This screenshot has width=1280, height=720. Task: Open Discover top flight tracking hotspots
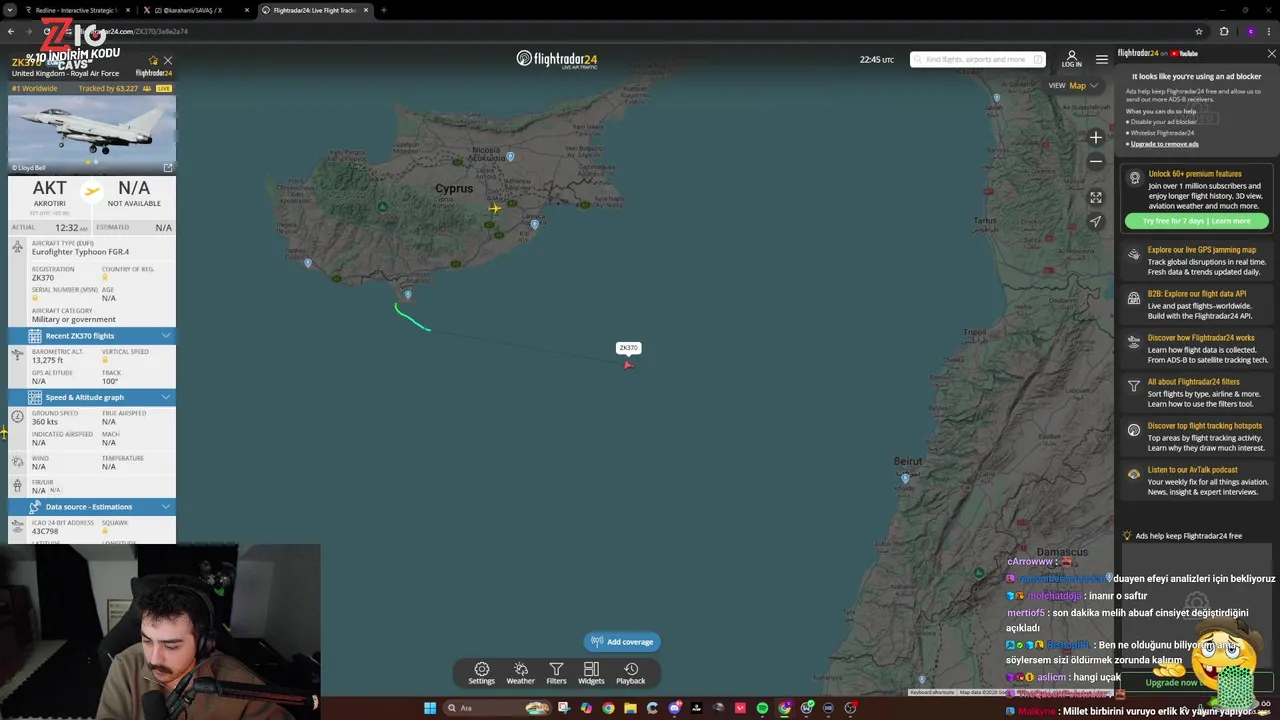click(1198, 437)
